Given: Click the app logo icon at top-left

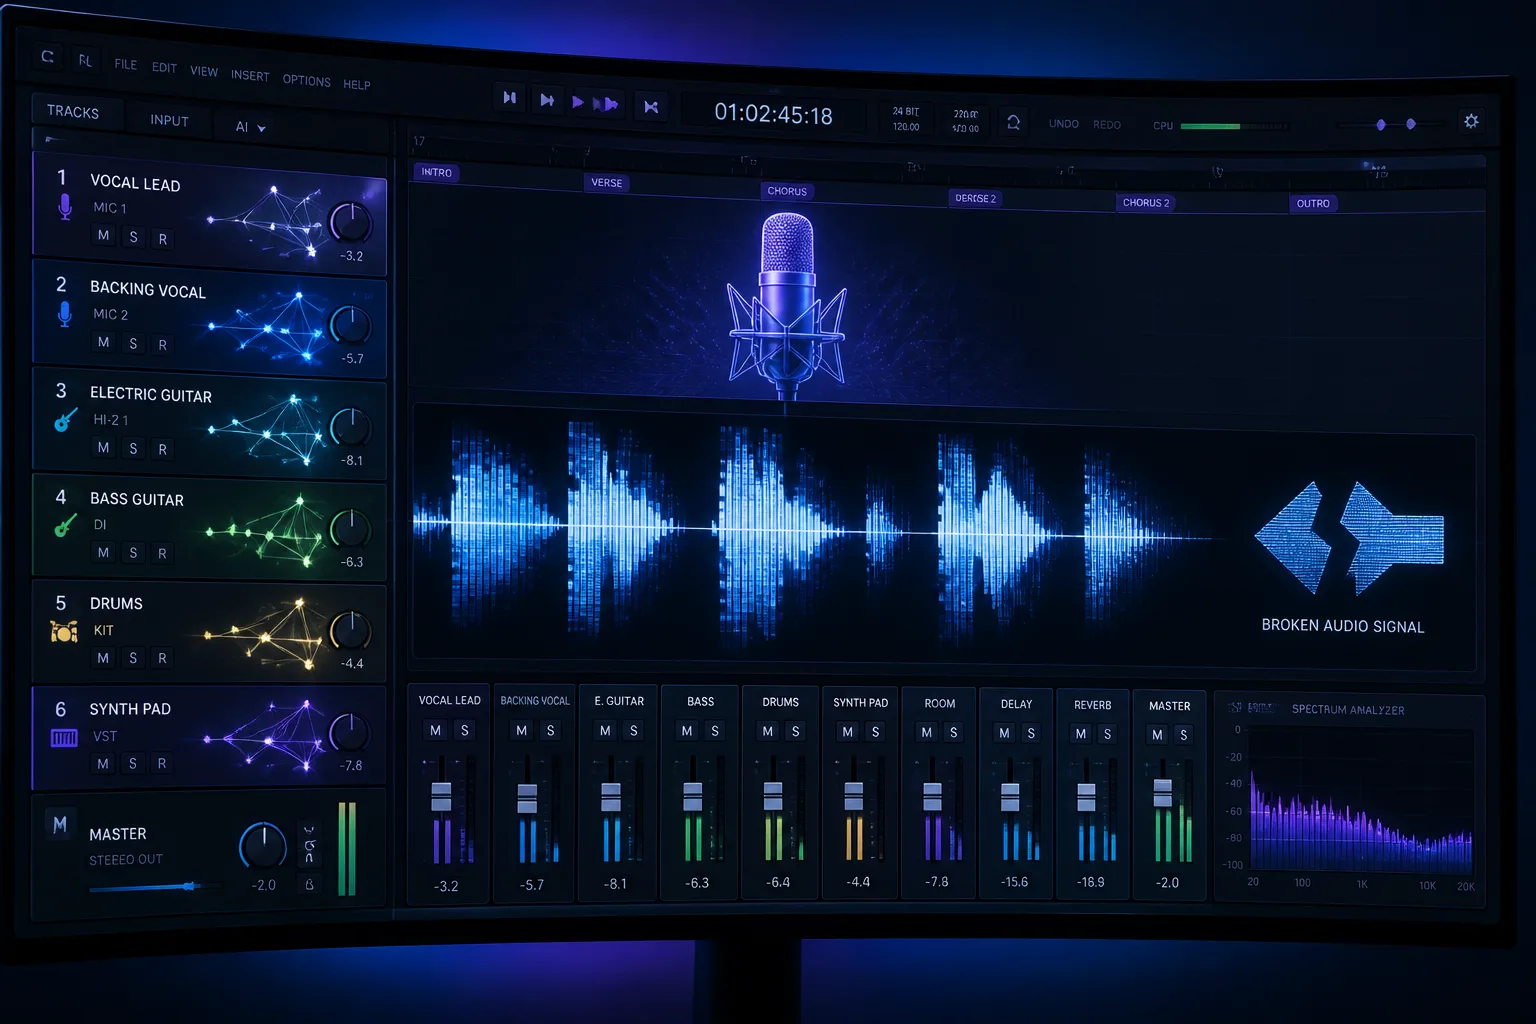Looking at the screenshot, I should pyautogui.click(x=47, y=57).
